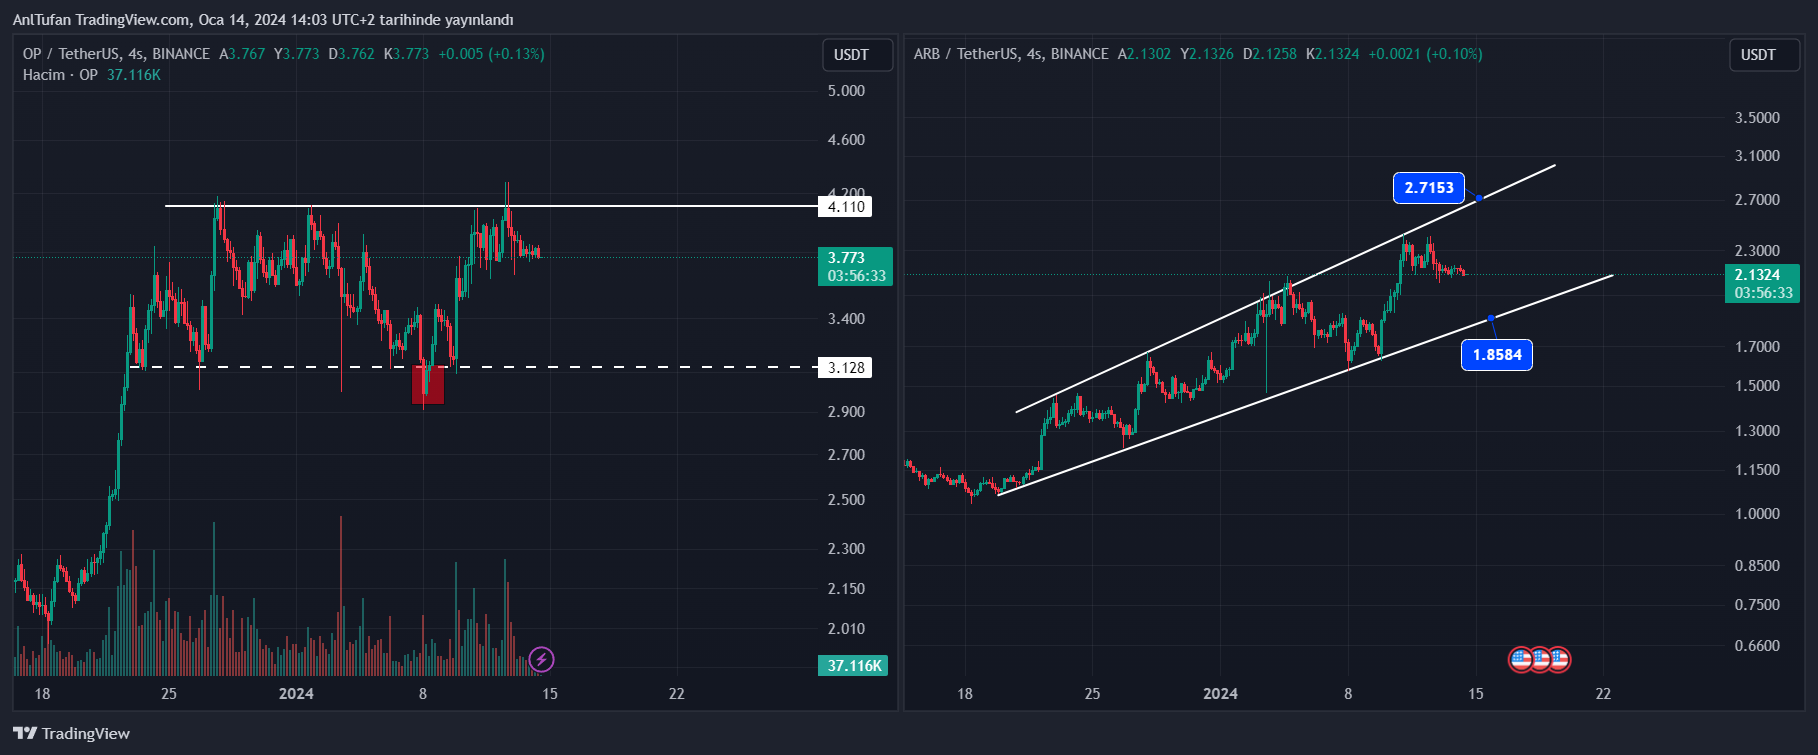Click the 2024 date label on OP time axis

296,694
